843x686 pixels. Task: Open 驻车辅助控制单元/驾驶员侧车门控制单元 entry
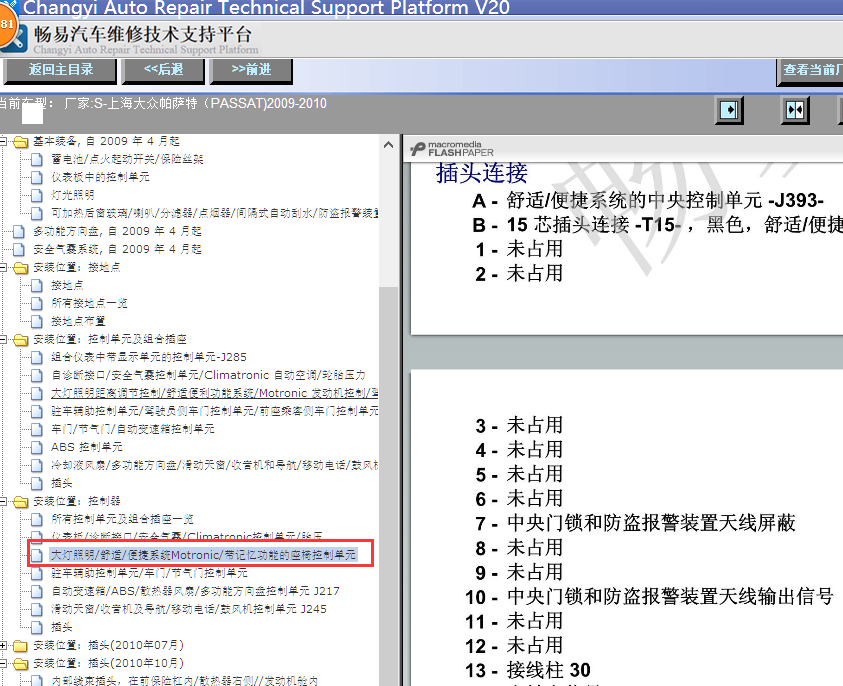[x=215, y=411]
